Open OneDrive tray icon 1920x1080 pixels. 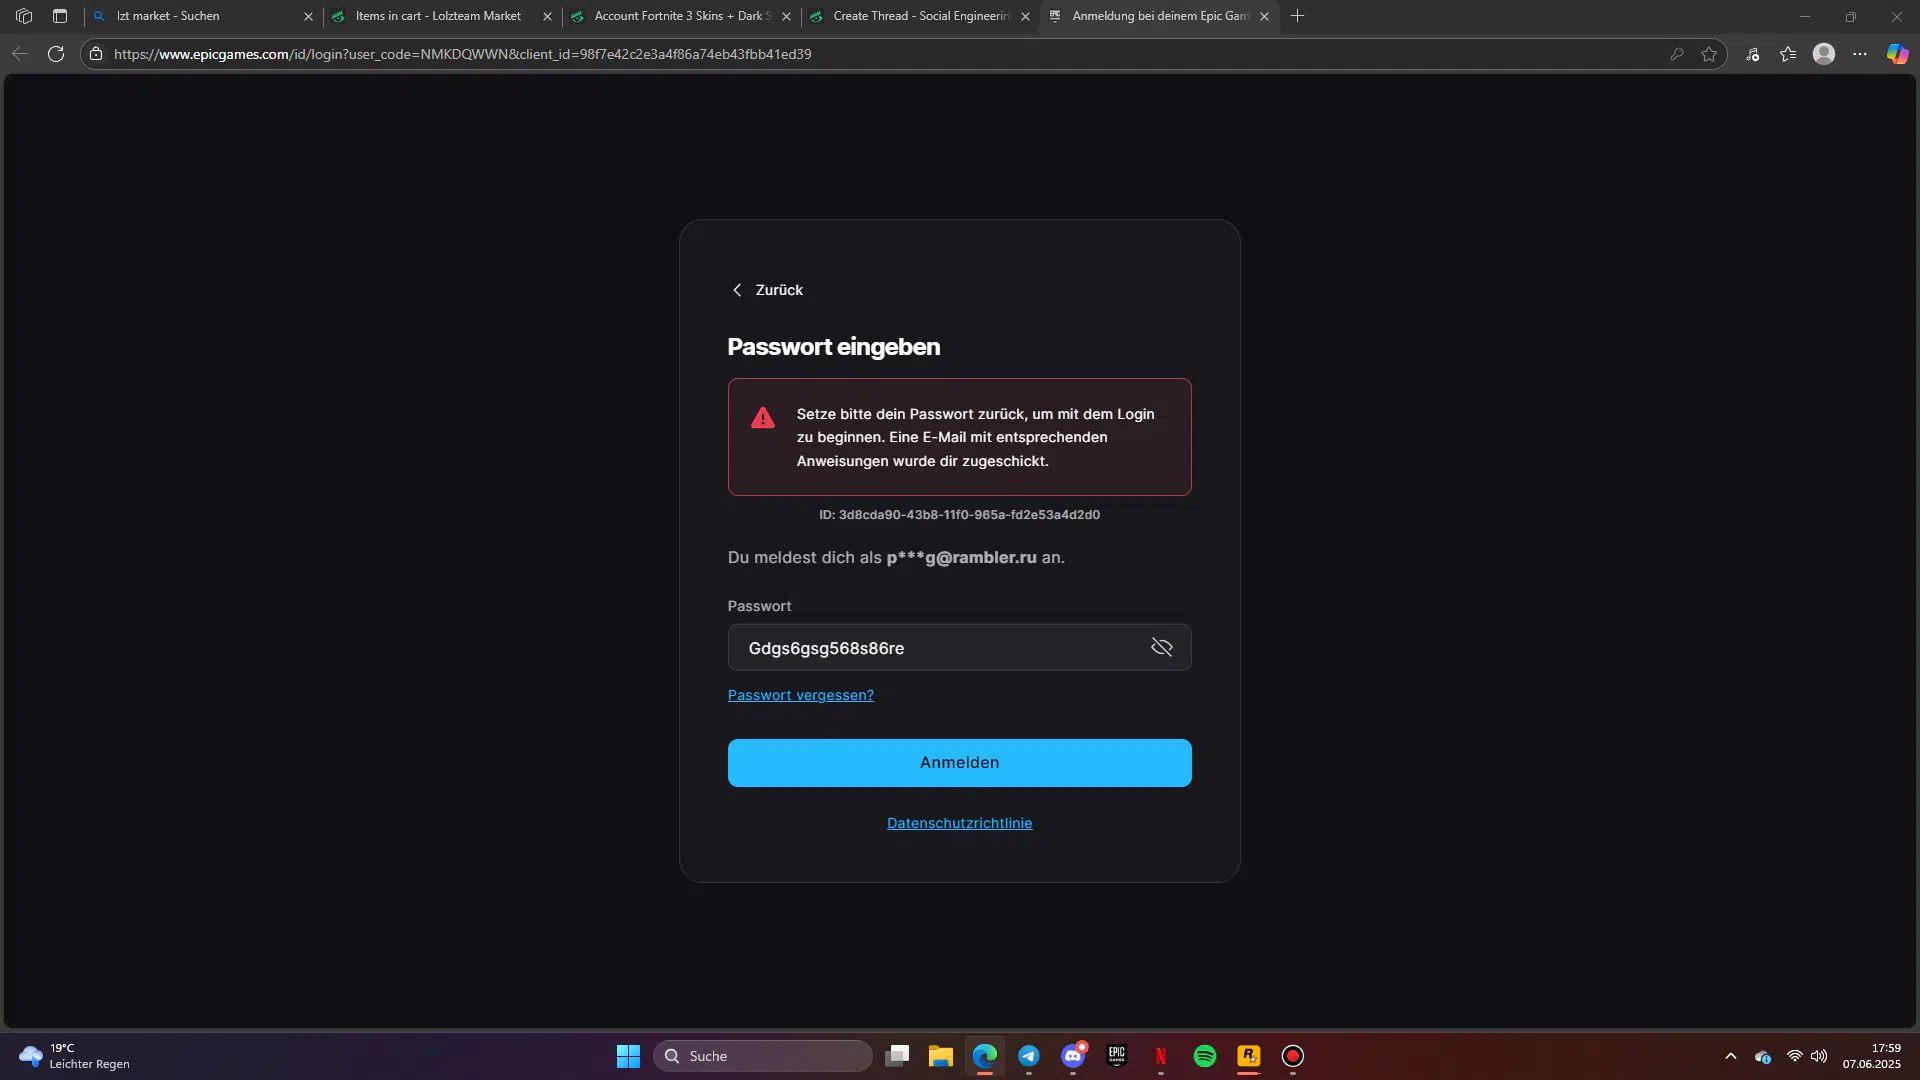tap(1763, 1056)
